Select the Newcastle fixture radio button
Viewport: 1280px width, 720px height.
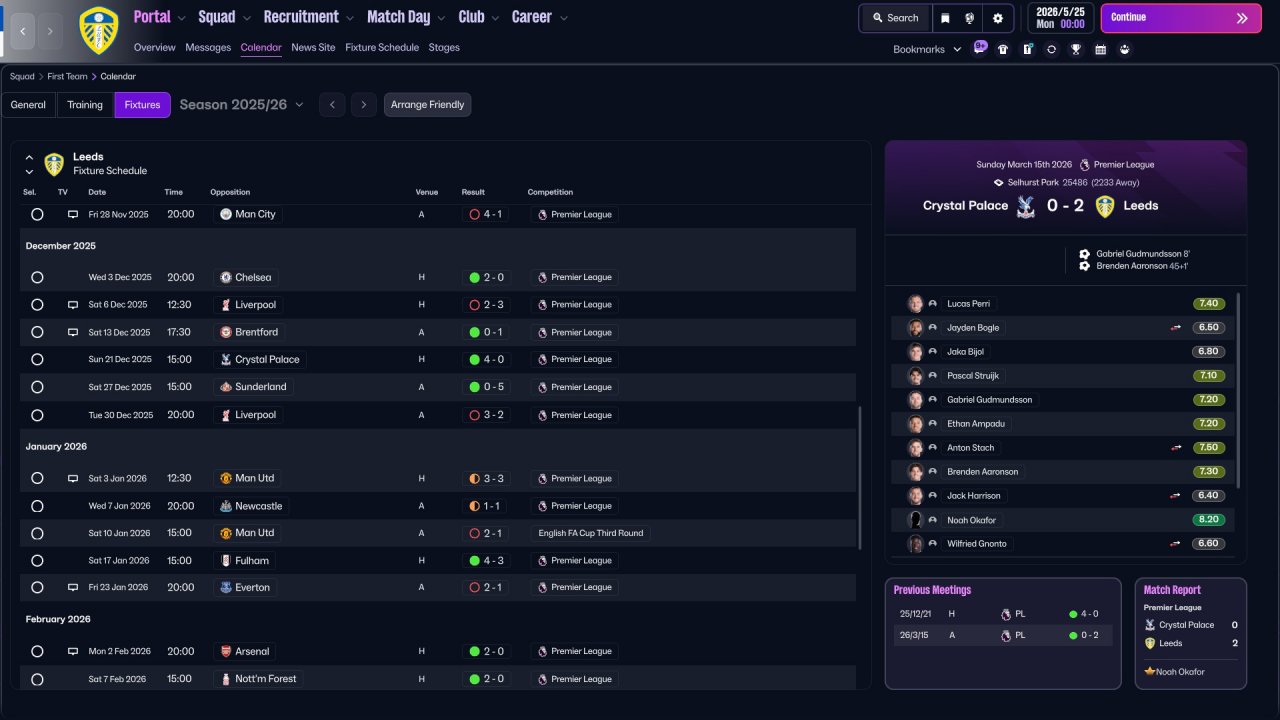tap(37, 506)
